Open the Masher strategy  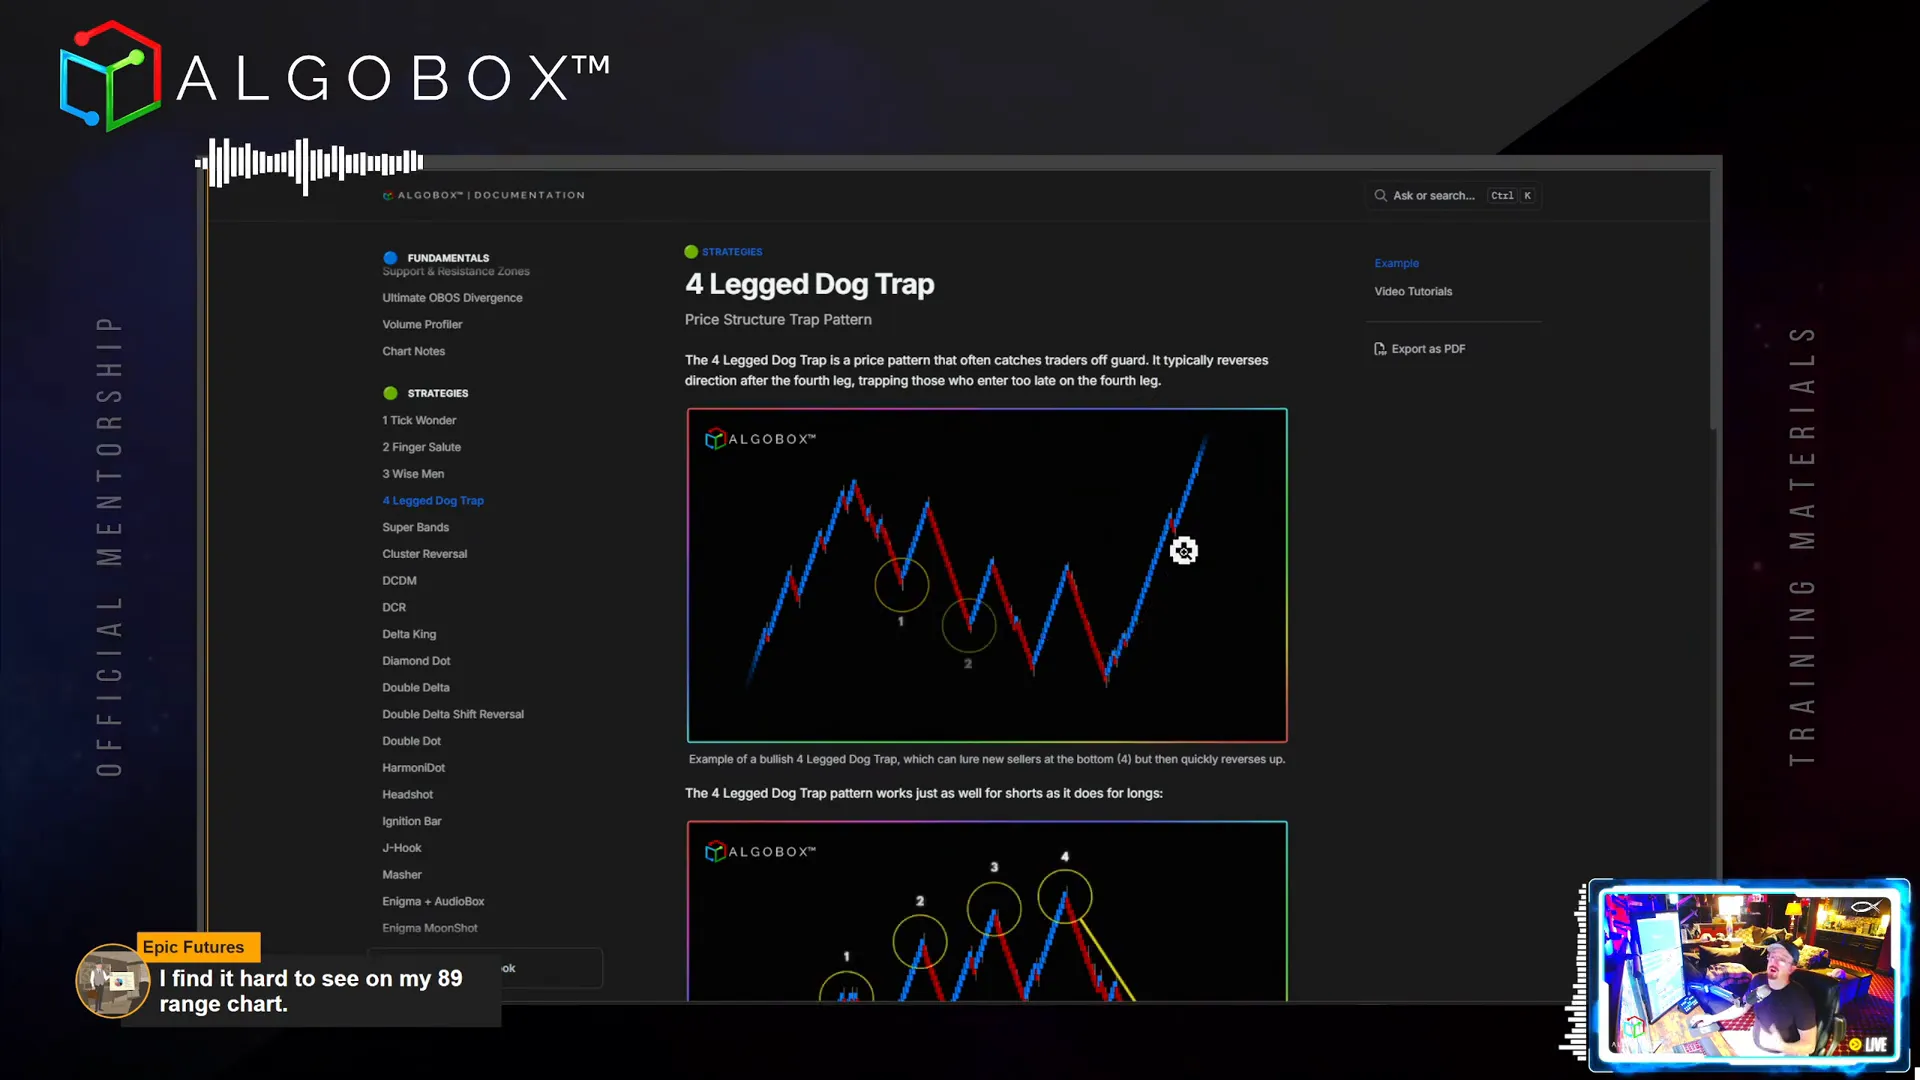click(402, 875)
